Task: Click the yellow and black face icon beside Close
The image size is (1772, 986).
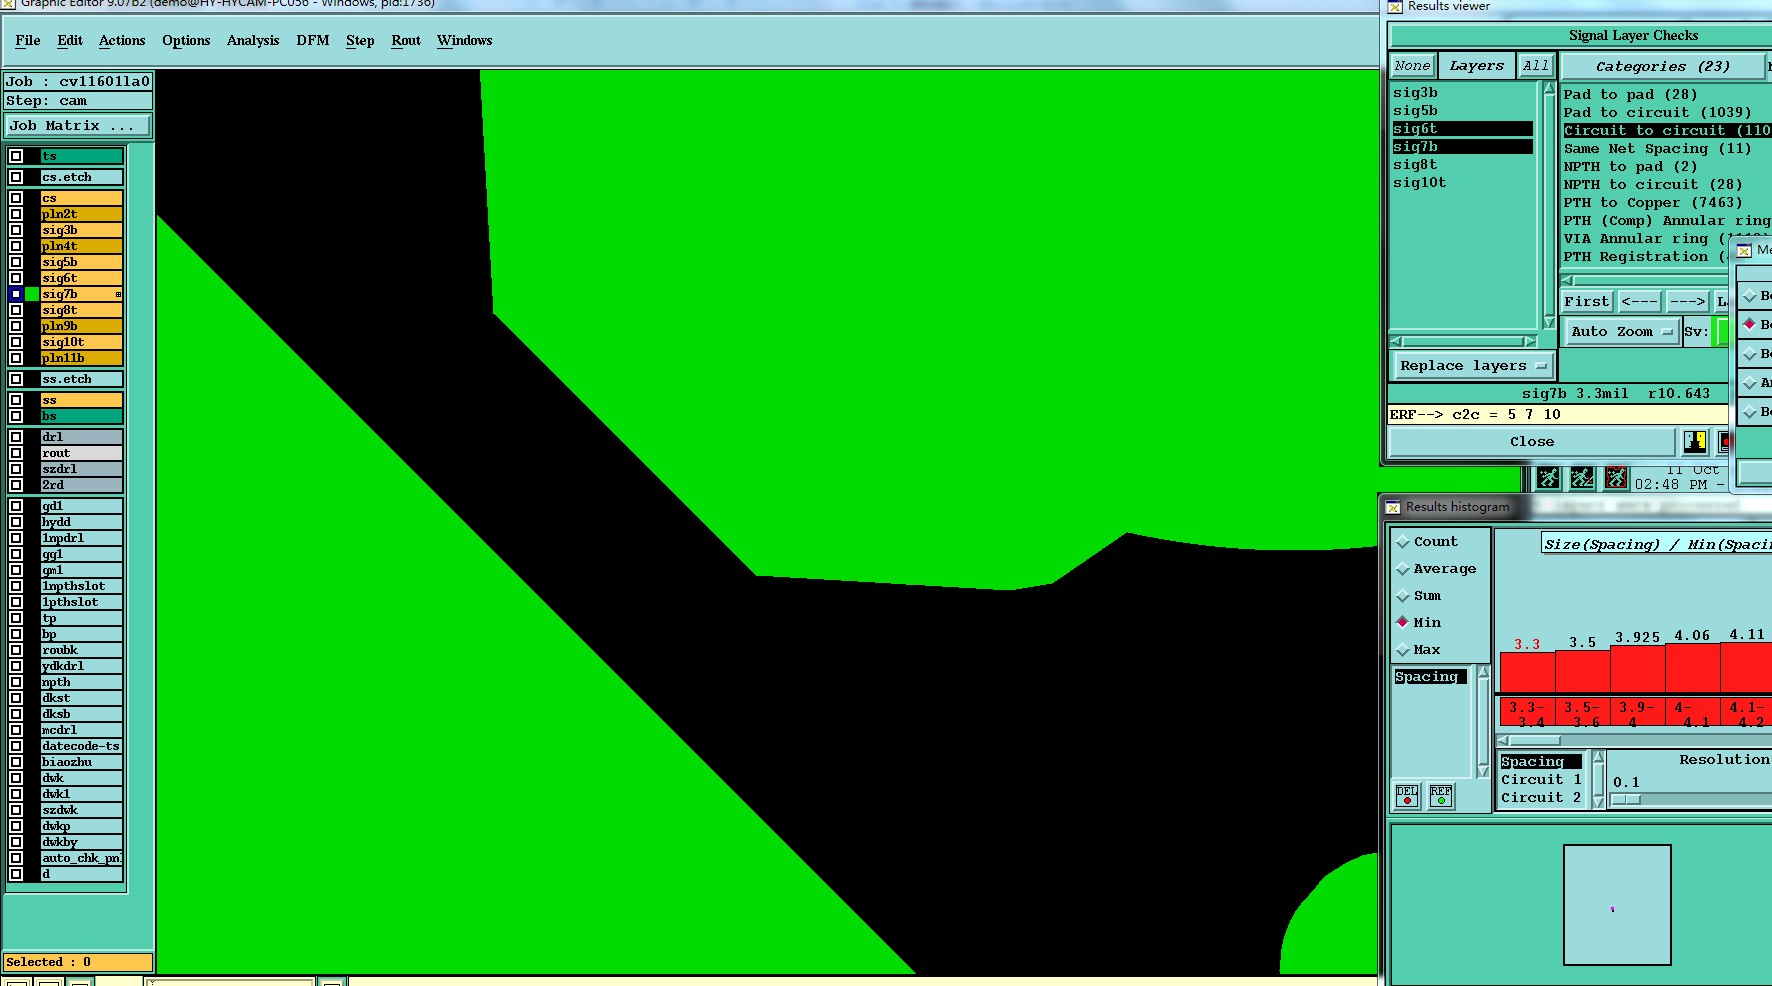Action: [x=1695, y=441]
